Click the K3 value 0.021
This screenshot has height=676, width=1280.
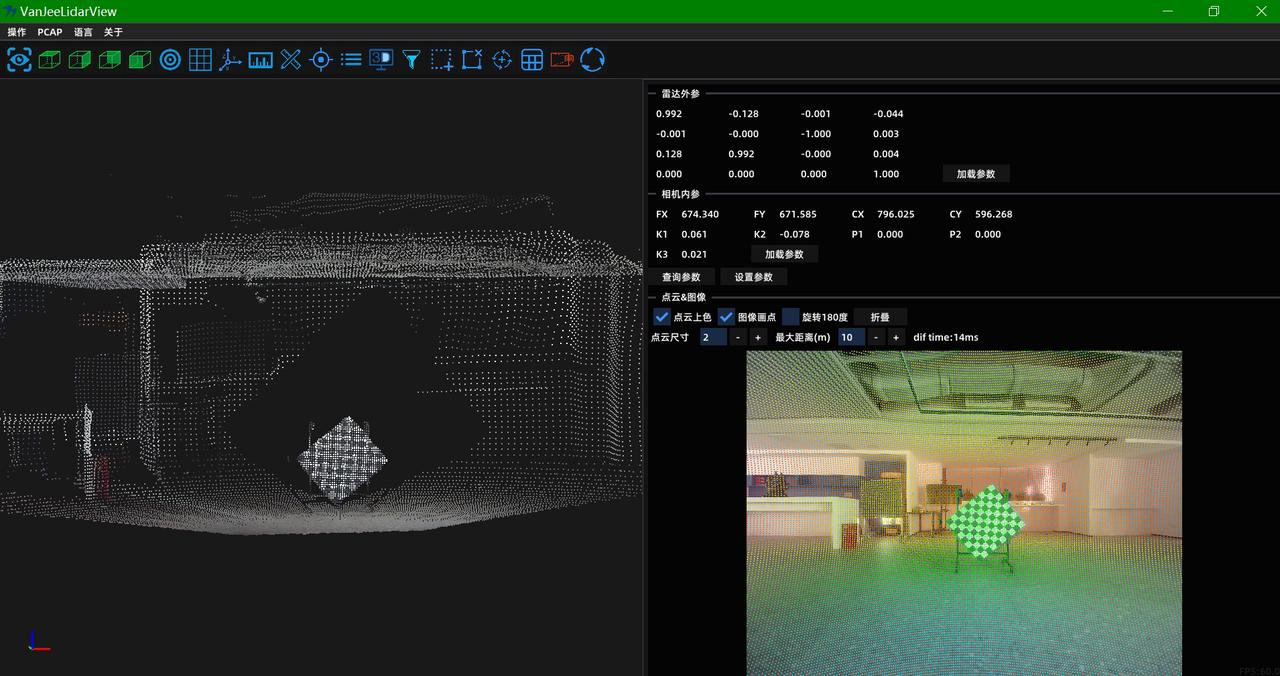(694, 254)
